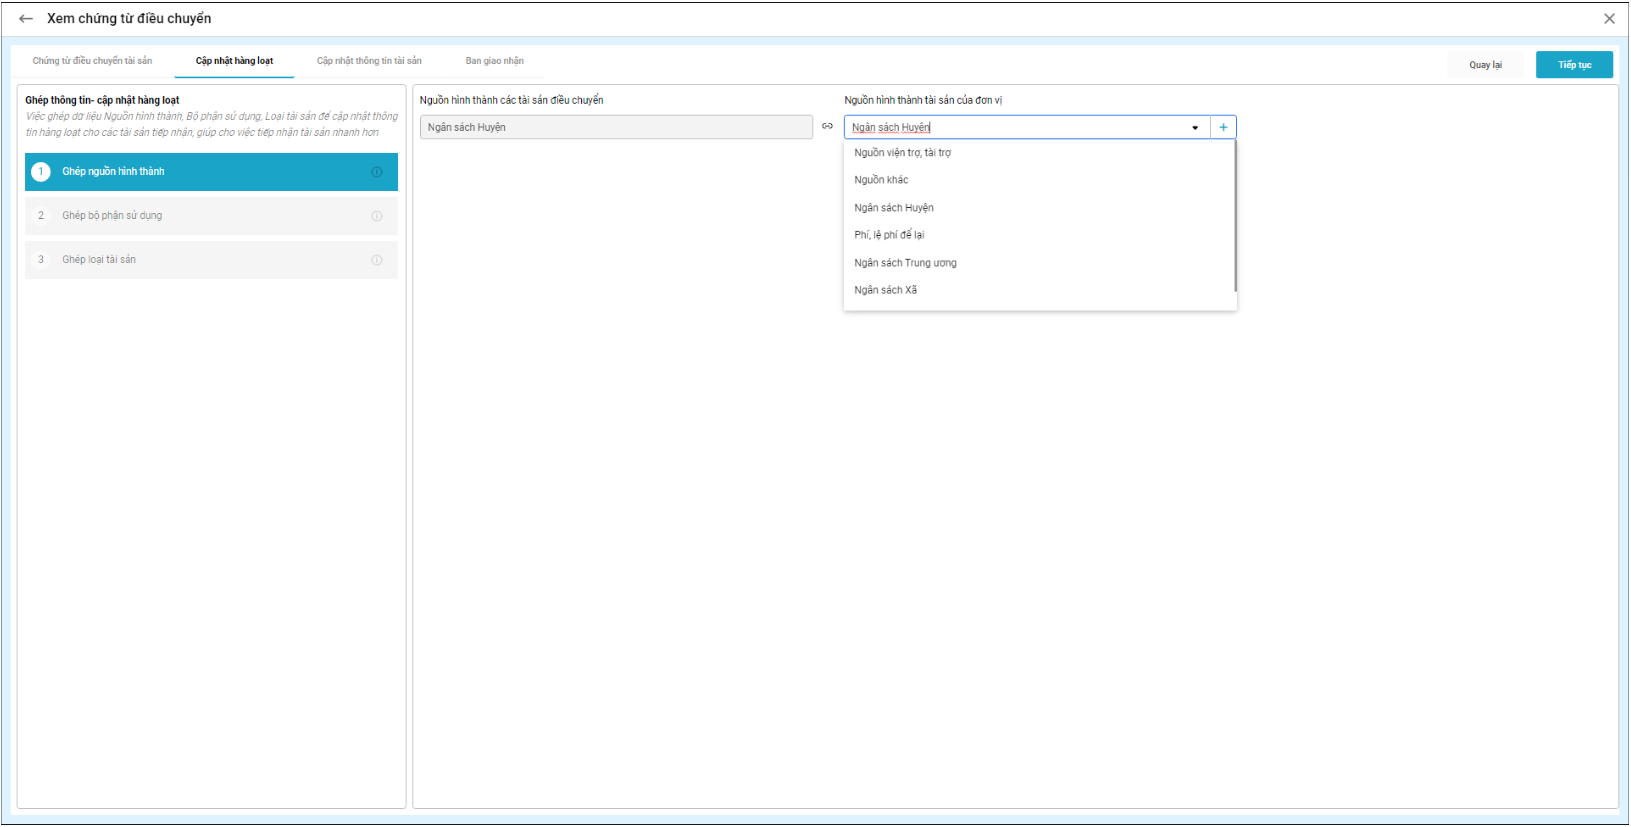Choose 'Nguồn khác' in the dropdown
Viewport: 1631px width, 827px height.
[881, 180]
